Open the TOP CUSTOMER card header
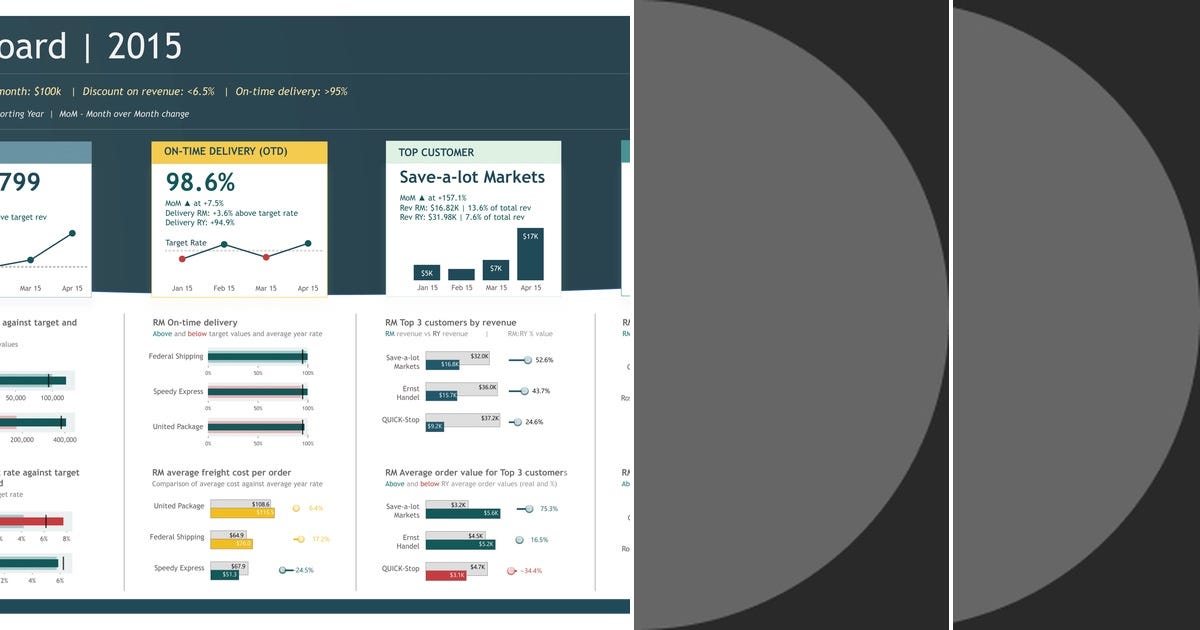 pyautogui.click(x=436, y=152)
